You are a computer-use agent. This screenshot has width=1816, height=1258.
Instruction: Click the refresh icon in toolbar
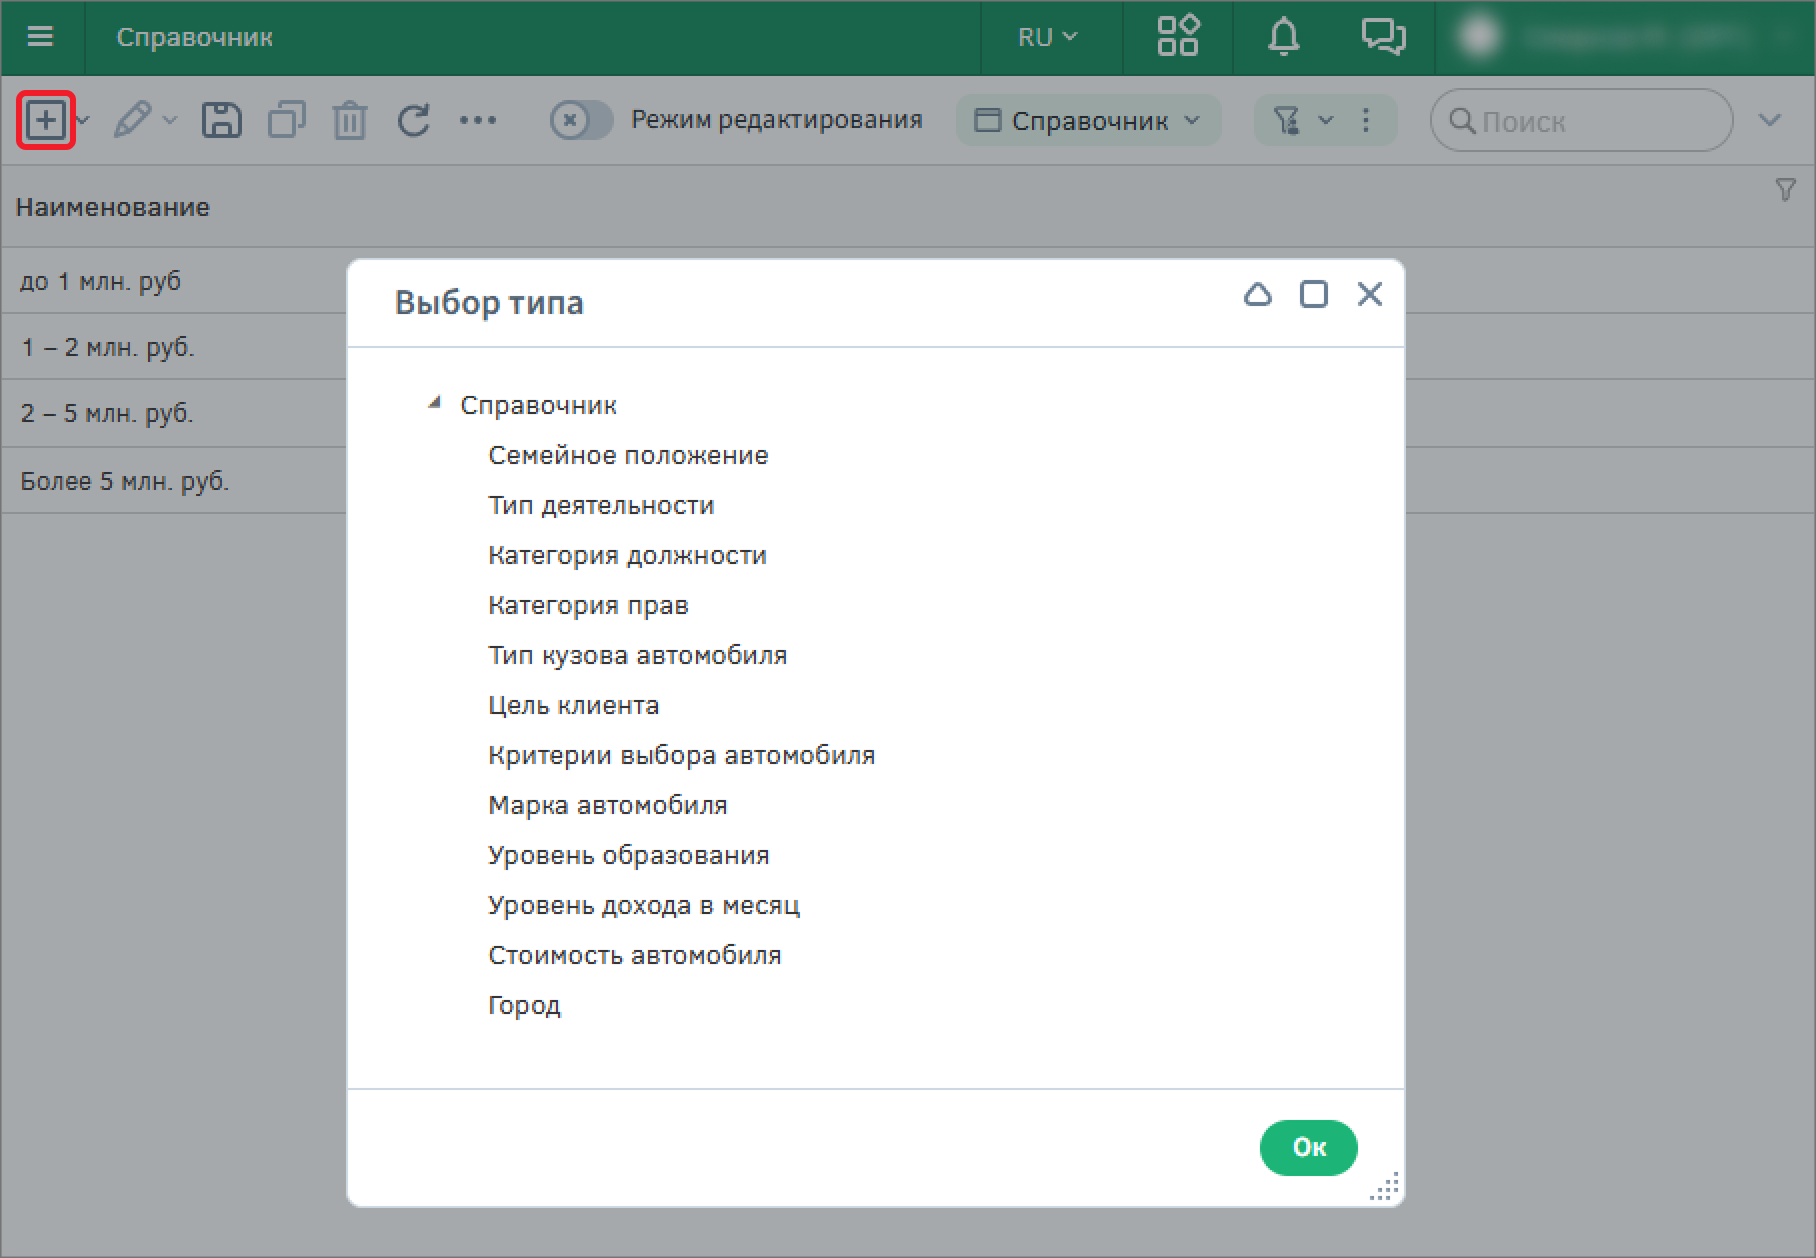(413, 121)
